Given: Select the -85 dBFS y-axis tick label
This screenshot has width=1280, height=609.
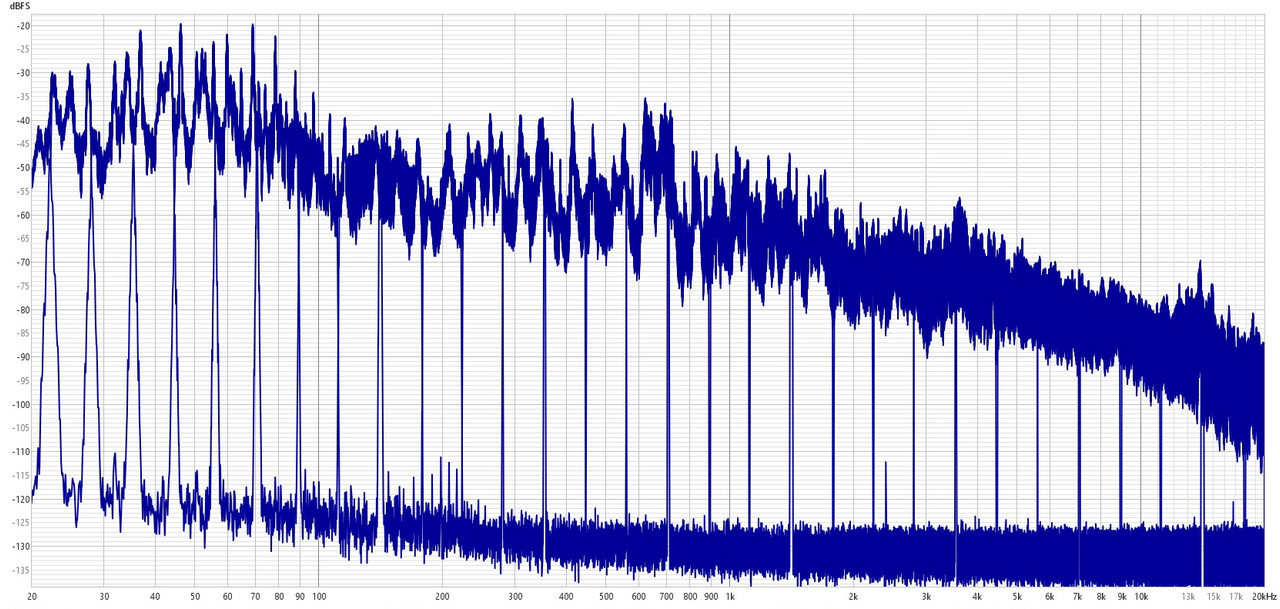Looking at the screenshot, I should 23,333.
